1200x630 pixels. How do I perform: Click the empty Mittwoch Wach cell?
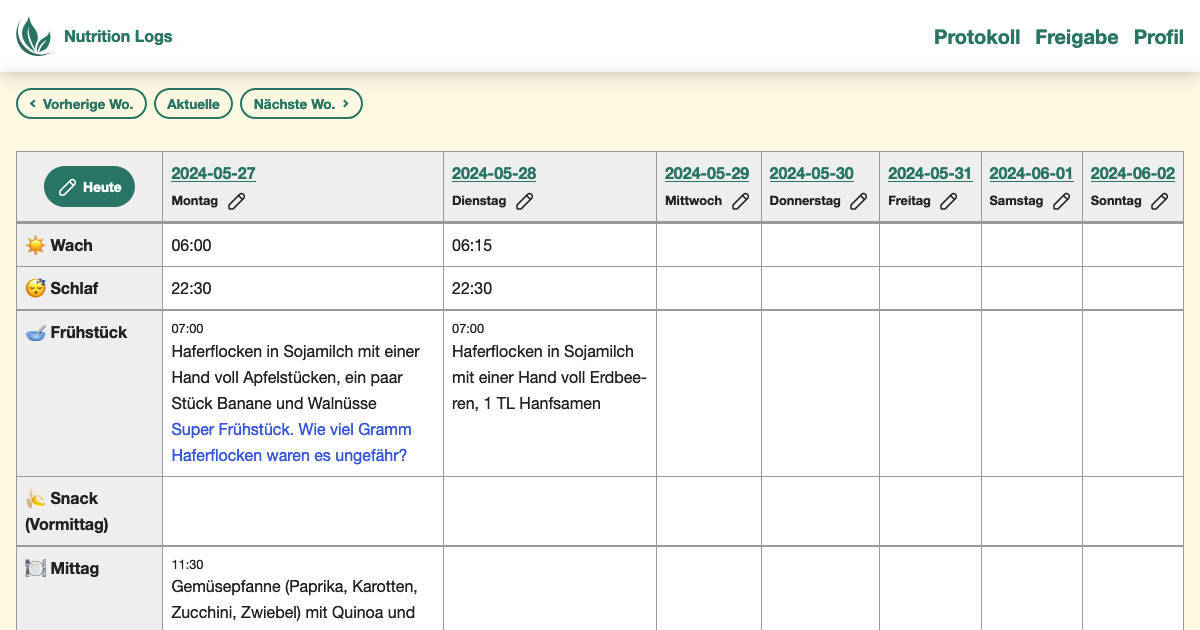[708, 245]
